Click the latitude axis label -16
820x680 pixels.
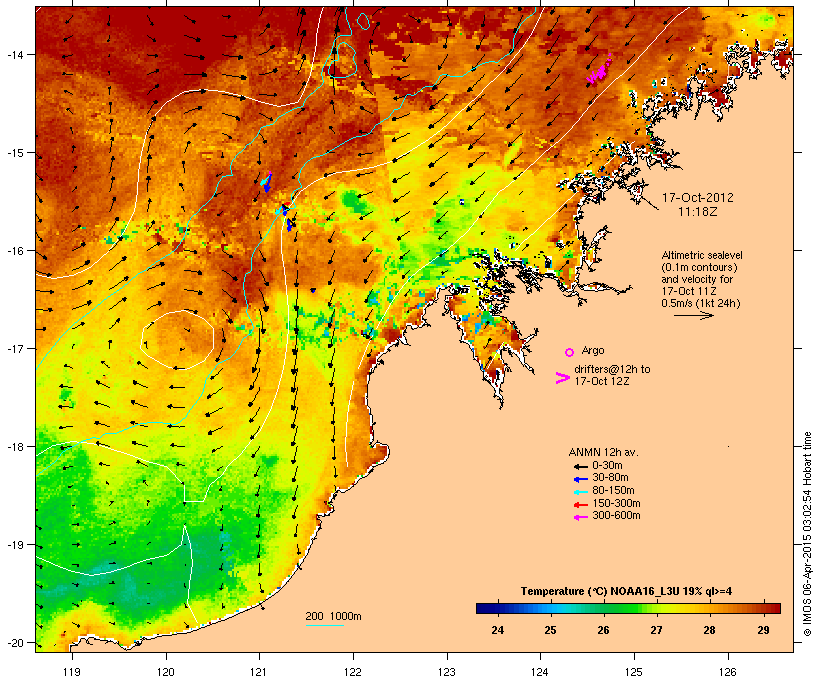[14, 251]
